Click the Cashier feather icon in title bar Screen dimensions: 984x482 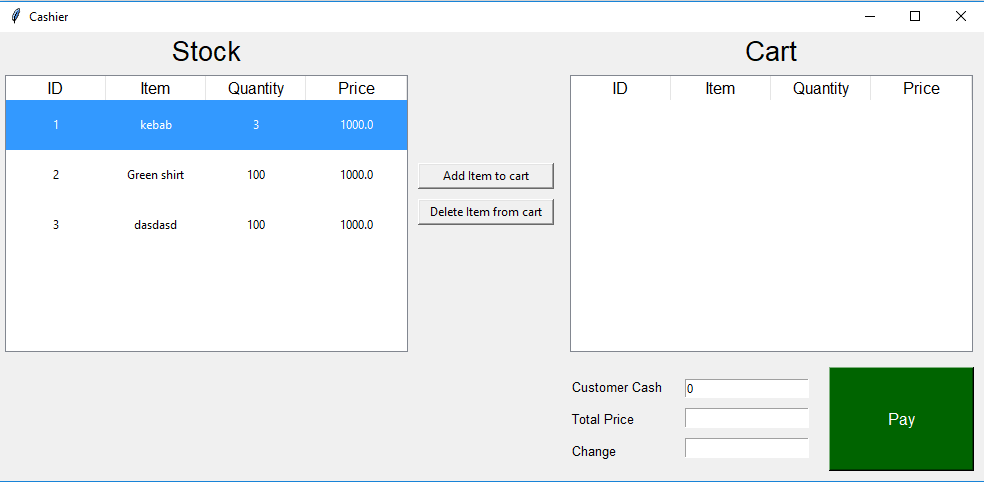point(15,16)
